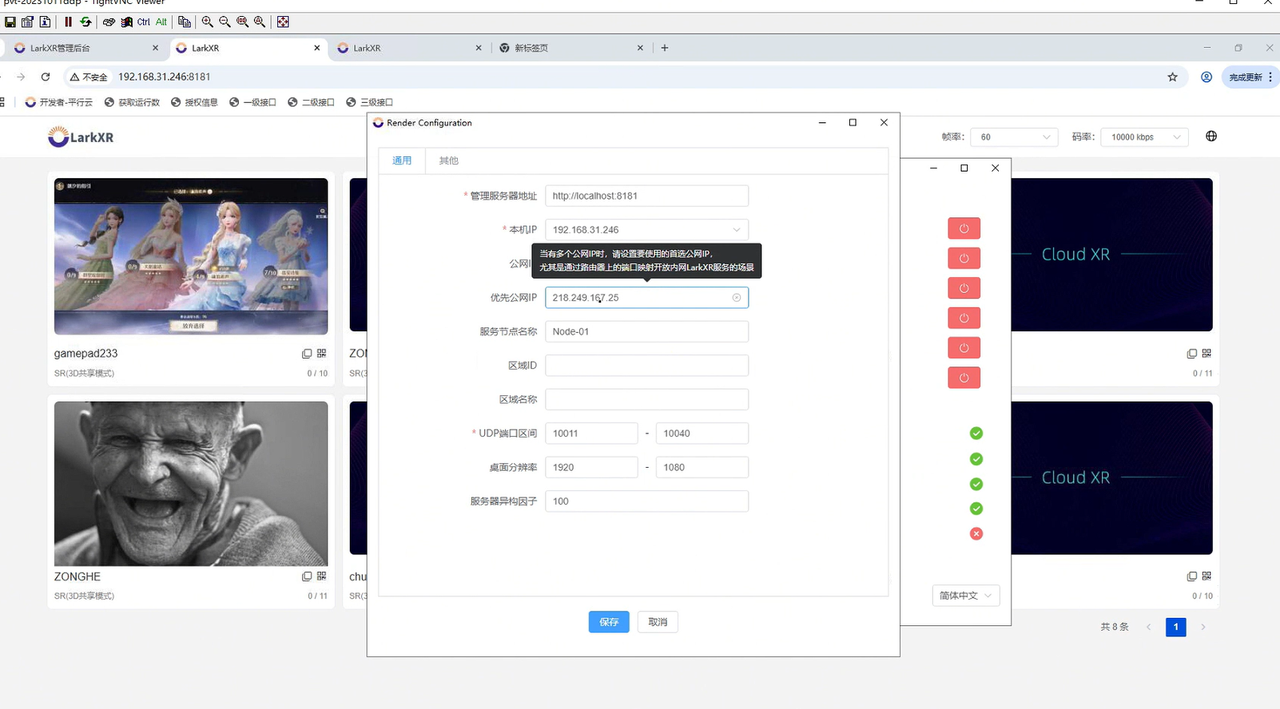Open TightVNC file transfer icon
This screenshot has width=1280, height=709.
184,21
